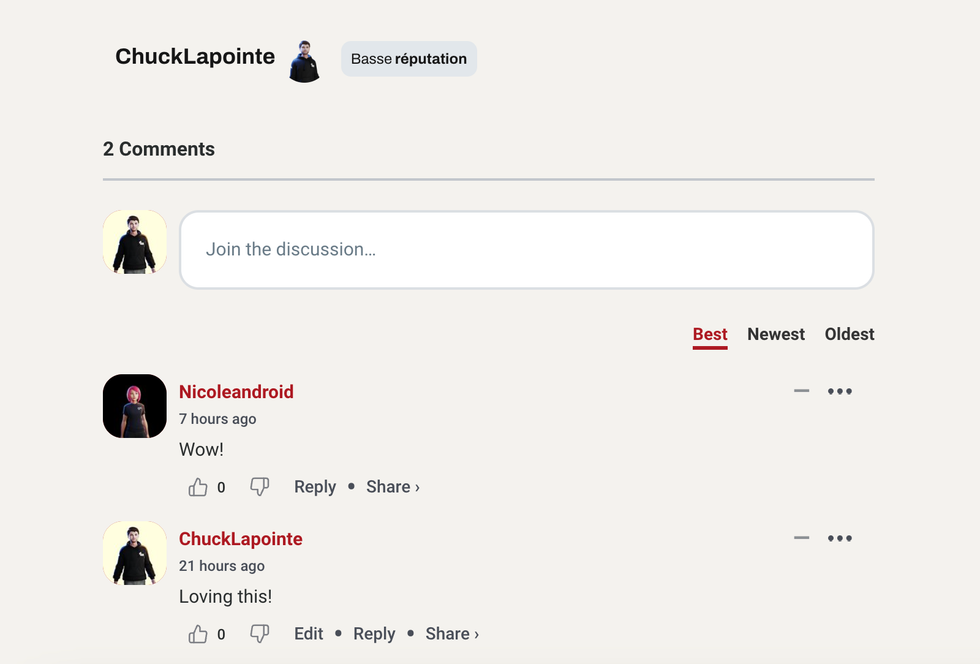This screenshot has width=980, height=664.
Task: Open the options menu on Nicoleandroid's comment
Action: point(840,391)
